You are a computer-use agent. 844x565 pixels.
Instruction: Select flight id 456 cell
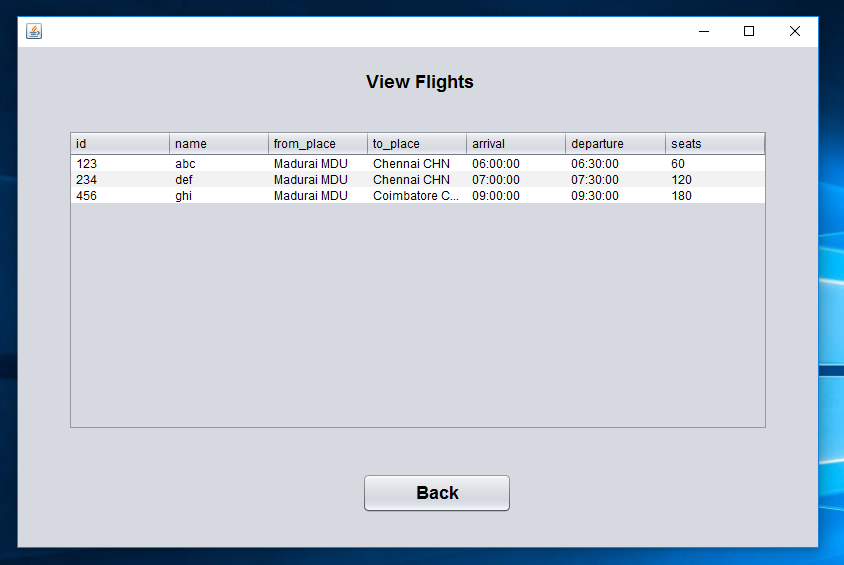120,196
